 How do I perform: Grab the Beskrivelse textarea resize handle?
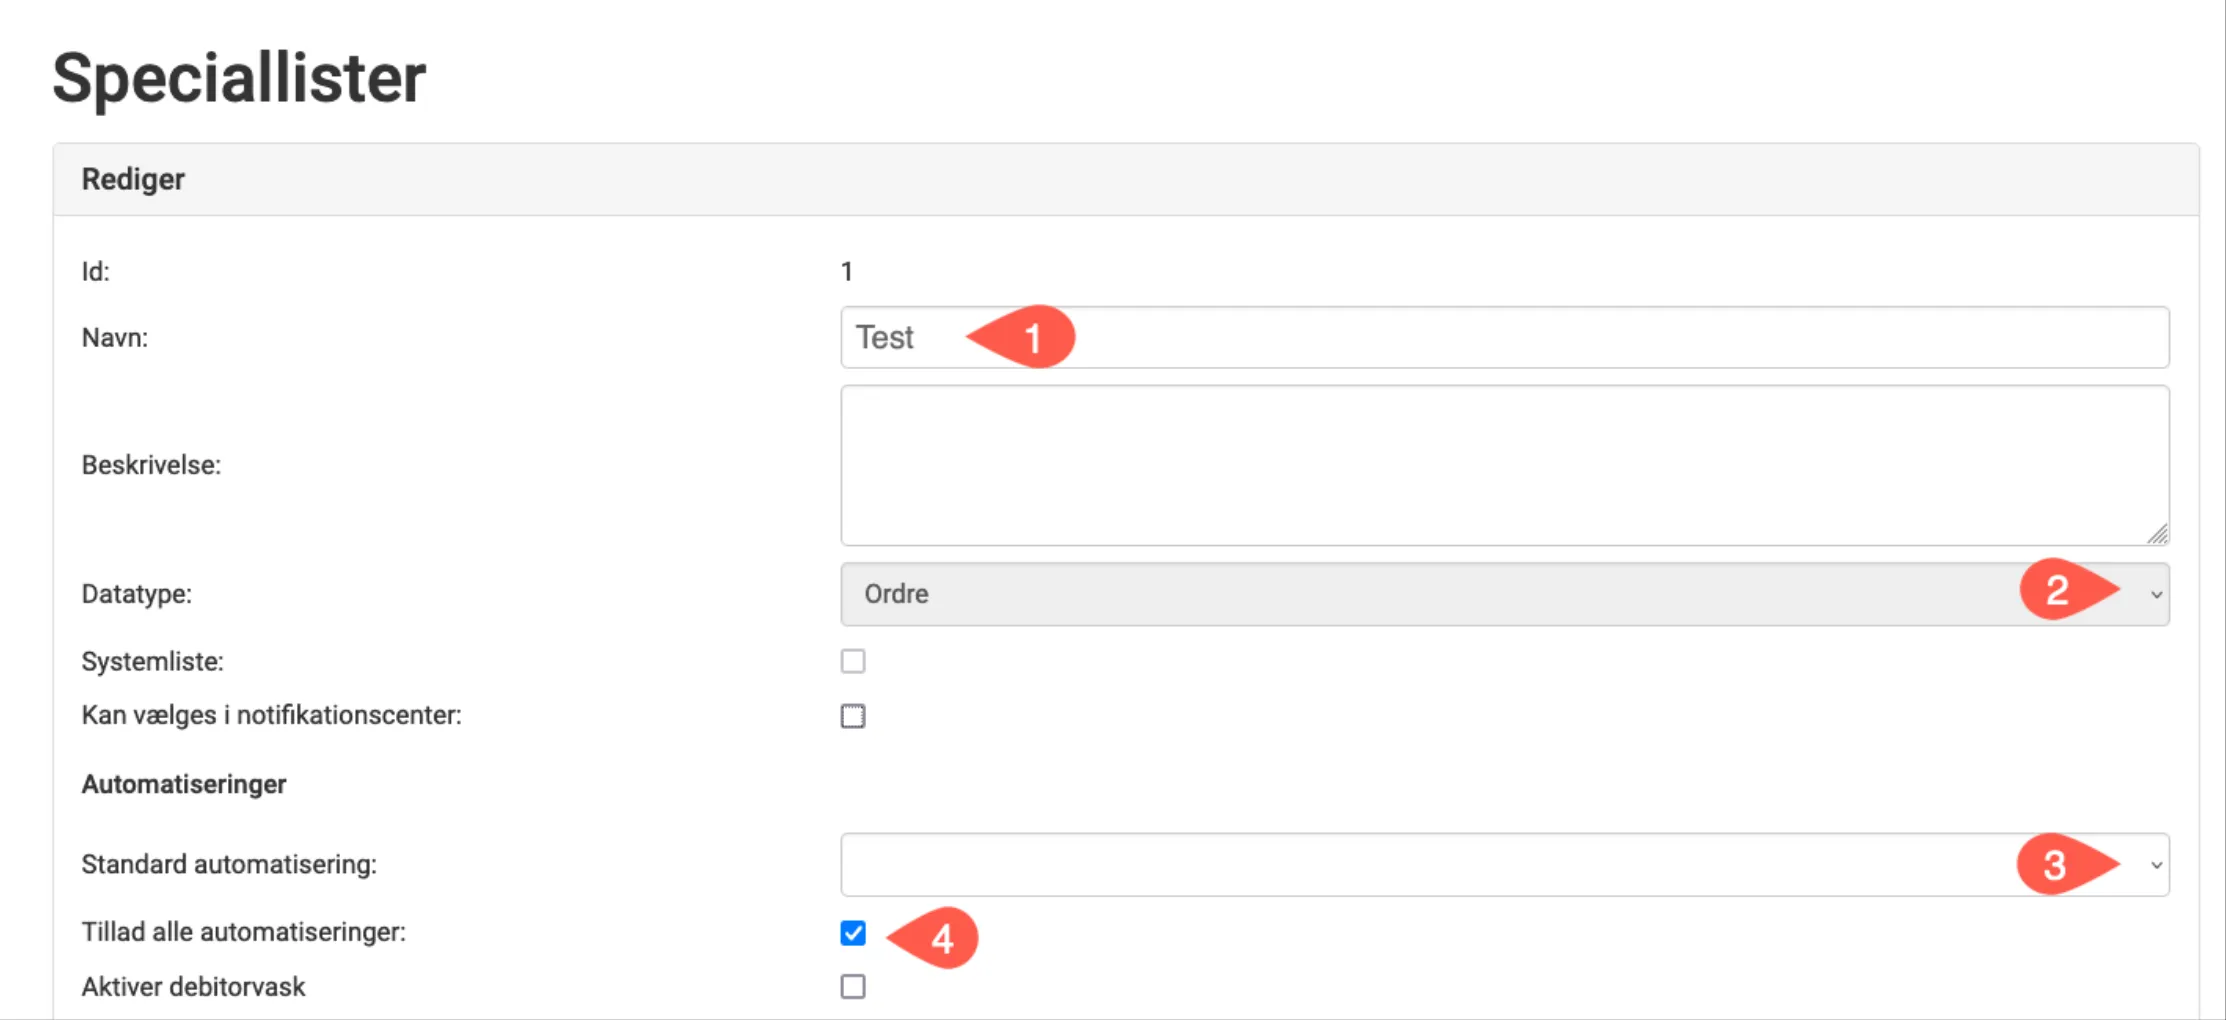tap(2157, 534)
